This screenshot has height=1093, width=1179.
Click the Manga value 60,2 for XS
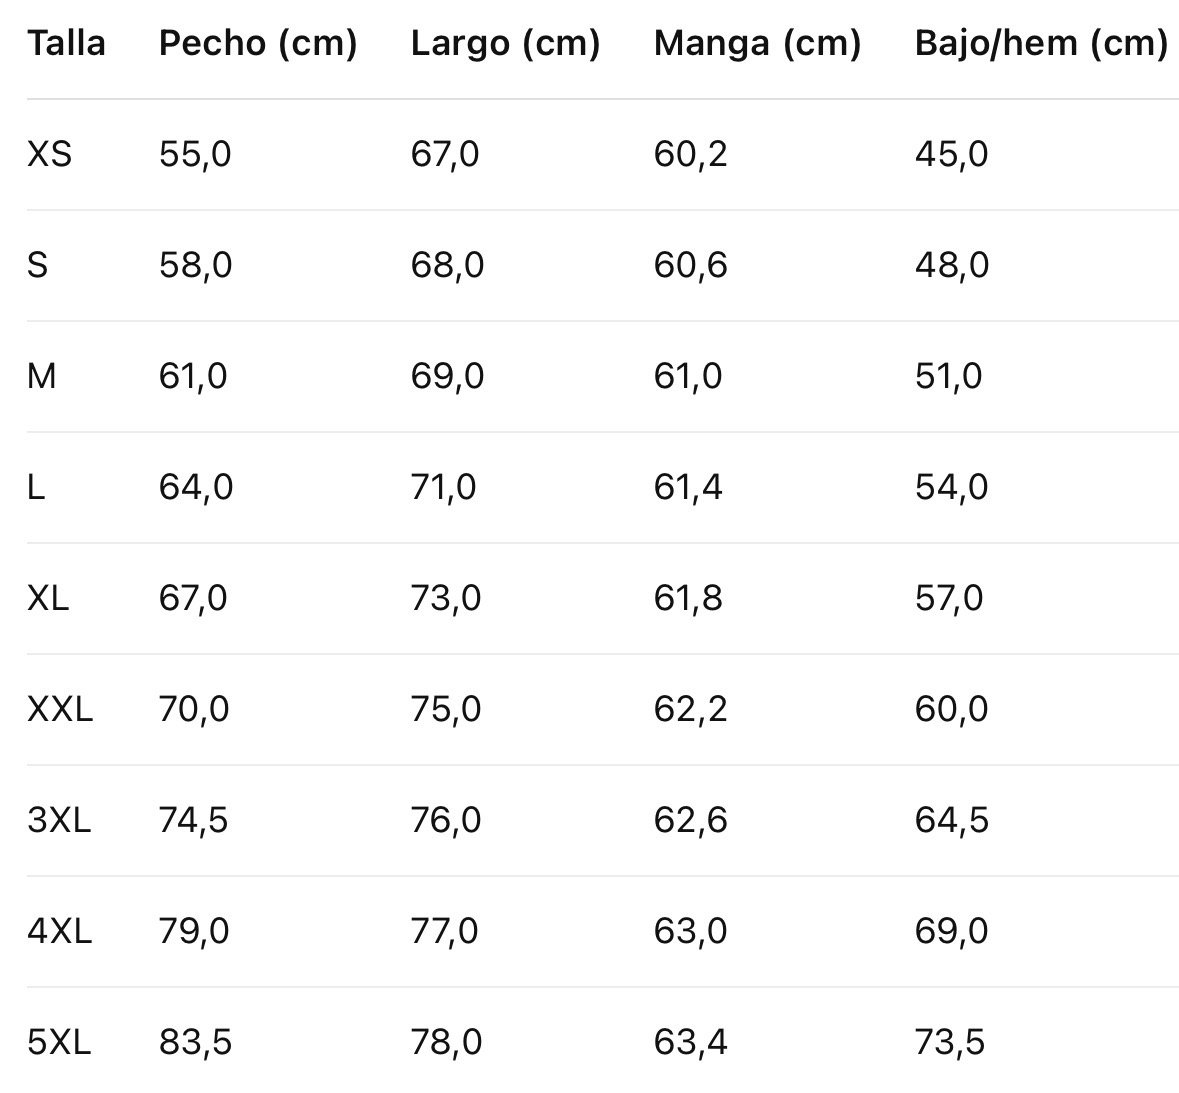(690, 154)
